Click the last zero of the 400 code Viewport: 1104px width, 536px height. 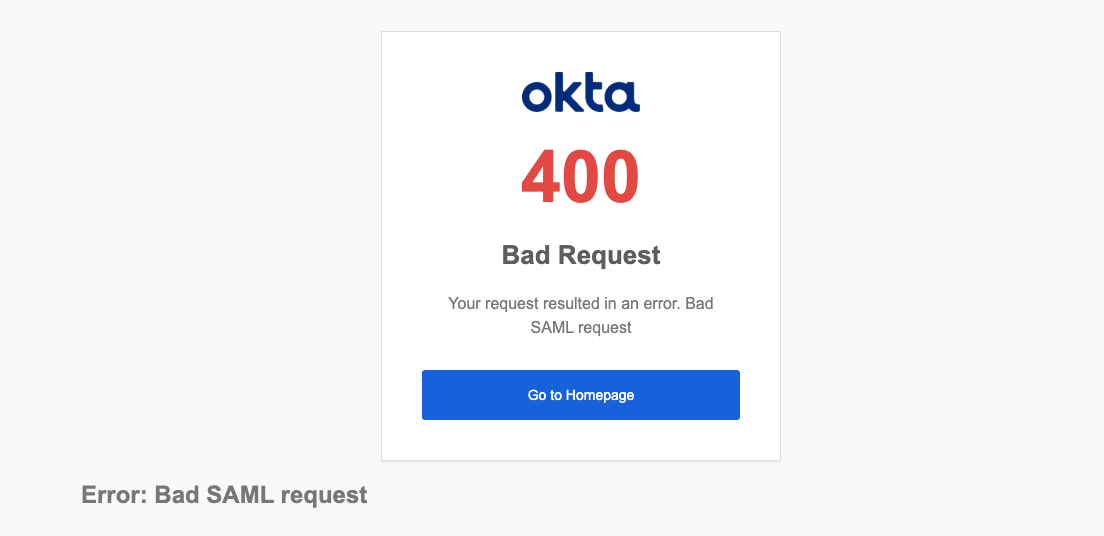point(620,177)
